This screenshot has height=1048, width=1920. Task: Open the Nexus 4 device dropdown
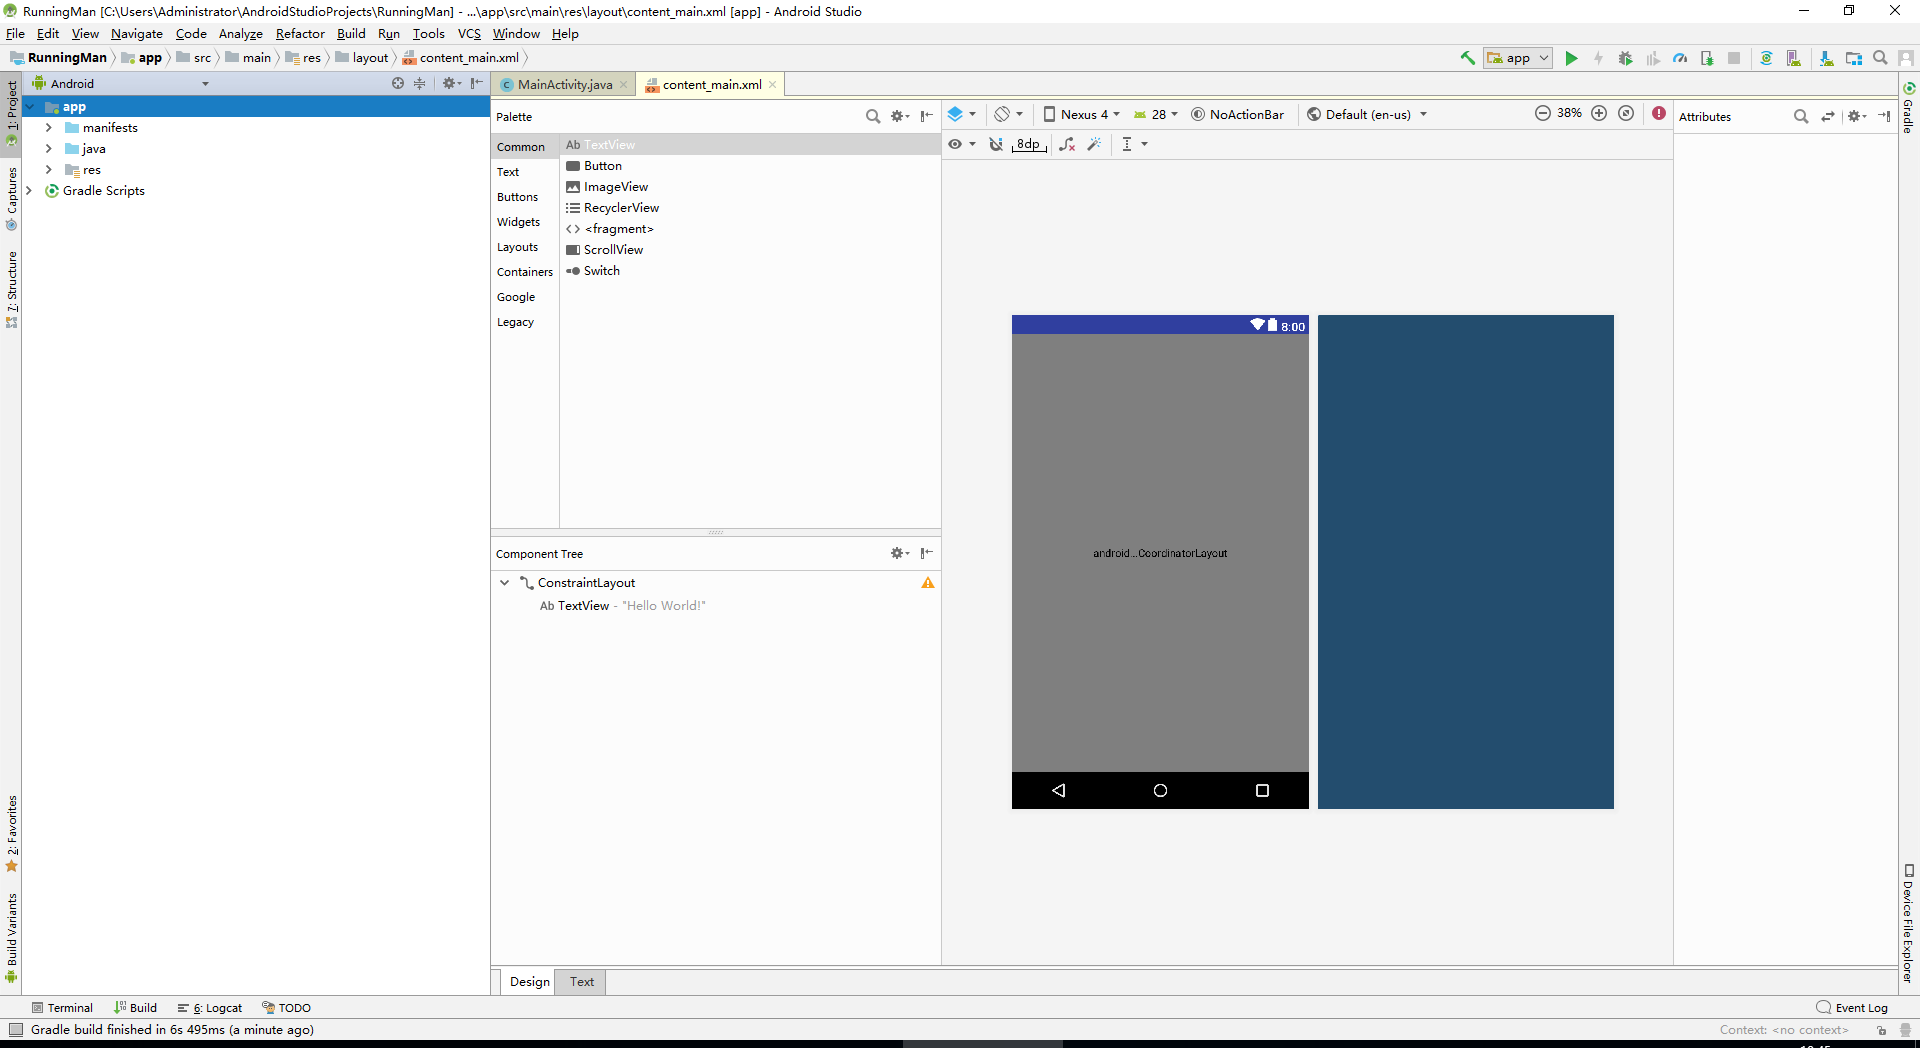(1082, 114)
